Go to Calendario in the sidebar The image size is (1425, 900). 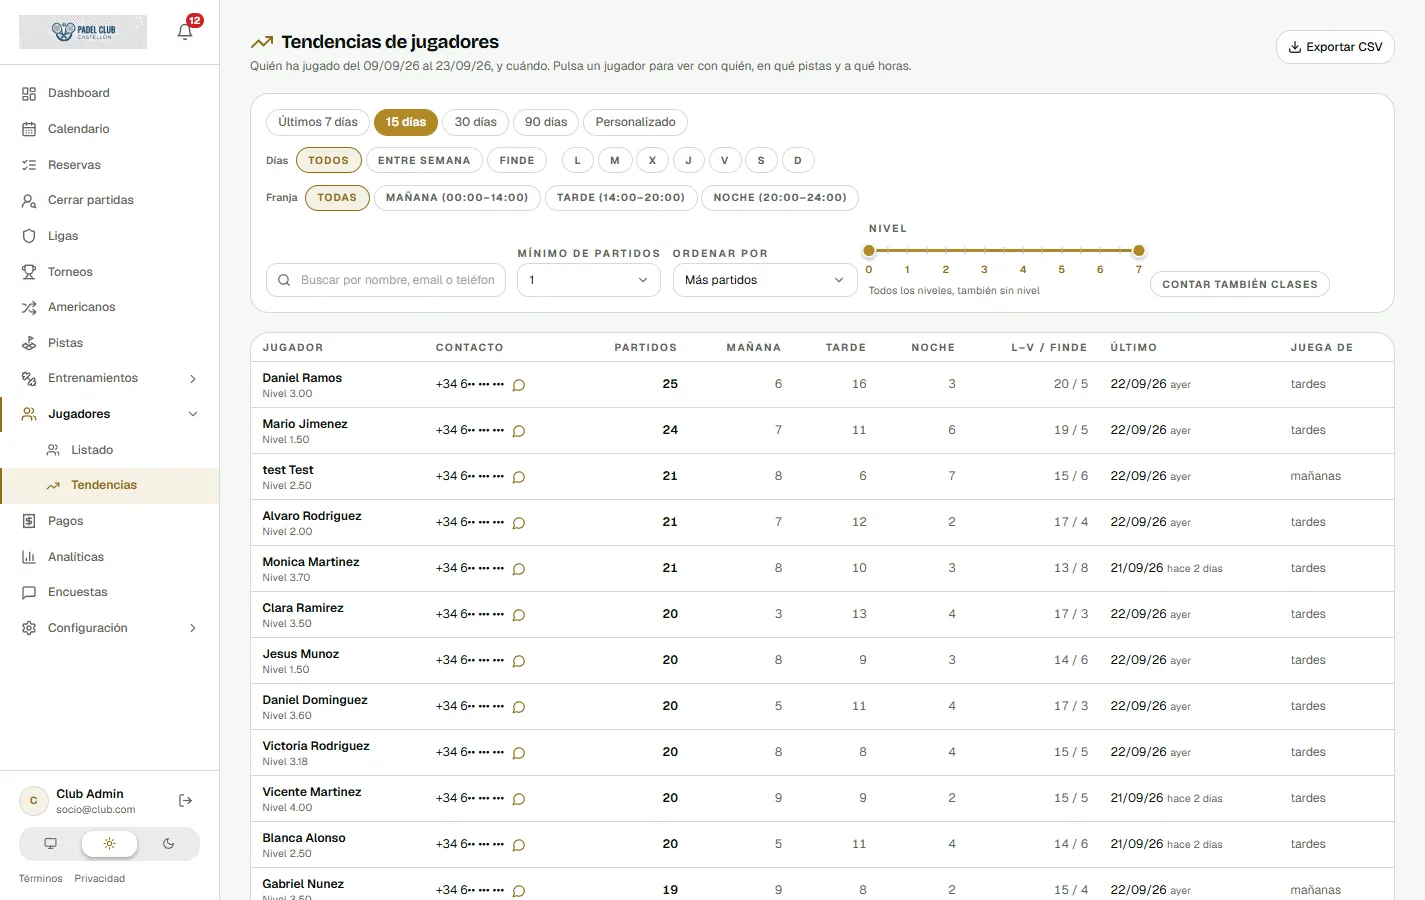(110, 129)
